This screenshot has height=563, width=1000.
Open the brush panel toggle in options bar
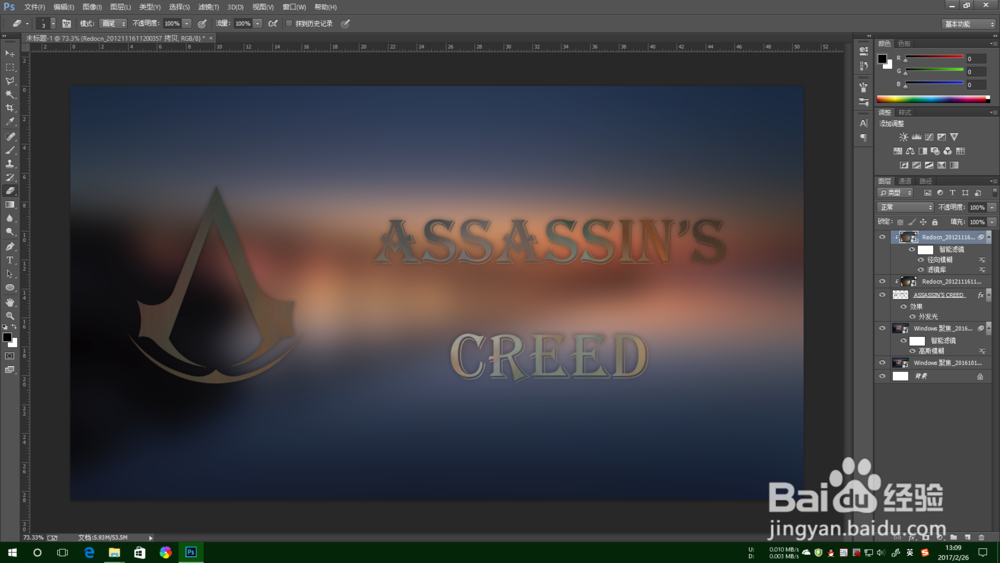click(x=66, y=24)
